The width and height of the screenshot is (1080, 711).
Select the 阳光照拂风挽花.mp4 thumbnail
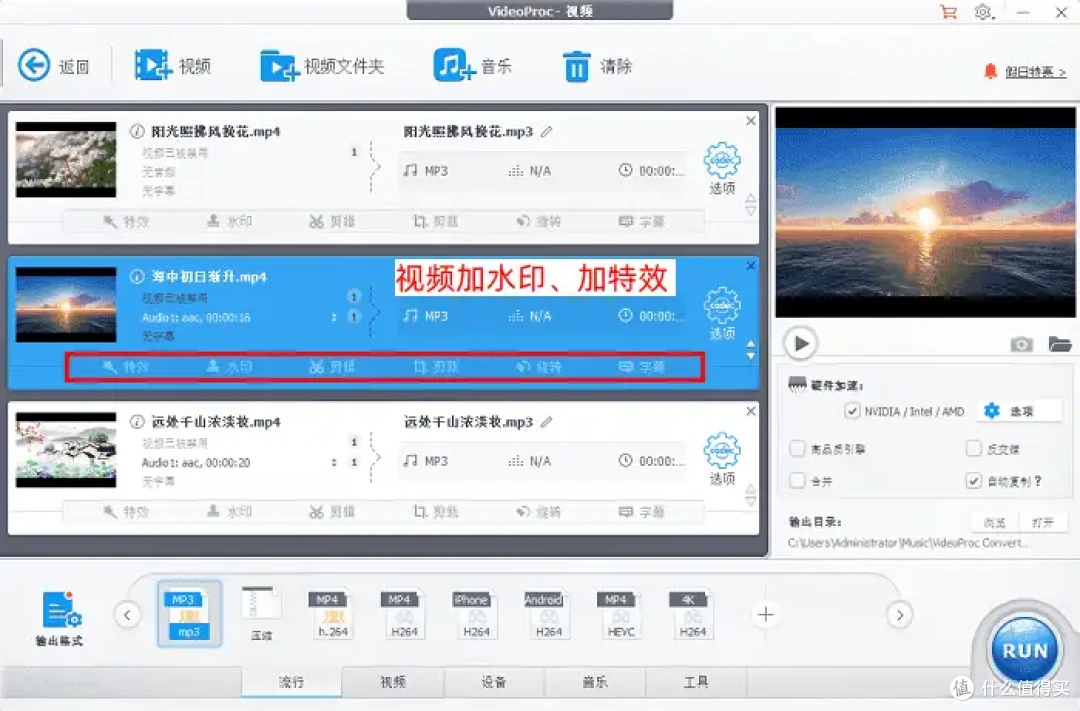point(66,160)
